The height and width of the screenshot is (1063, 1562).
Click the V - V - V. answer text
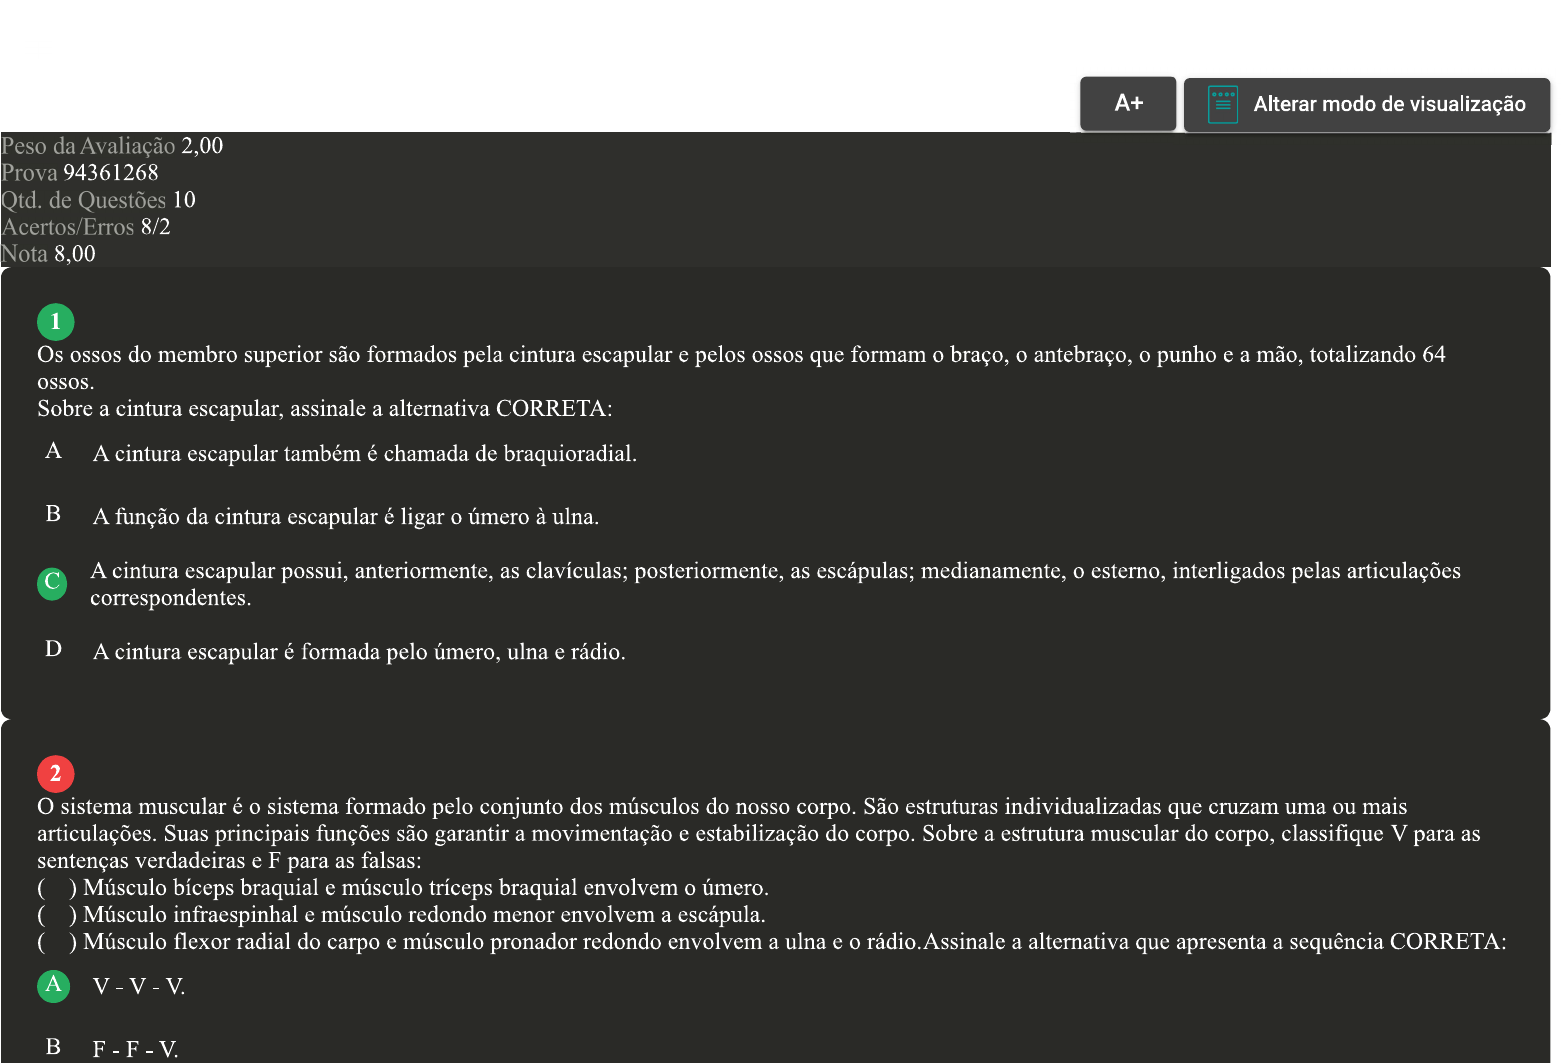point(139,987)
